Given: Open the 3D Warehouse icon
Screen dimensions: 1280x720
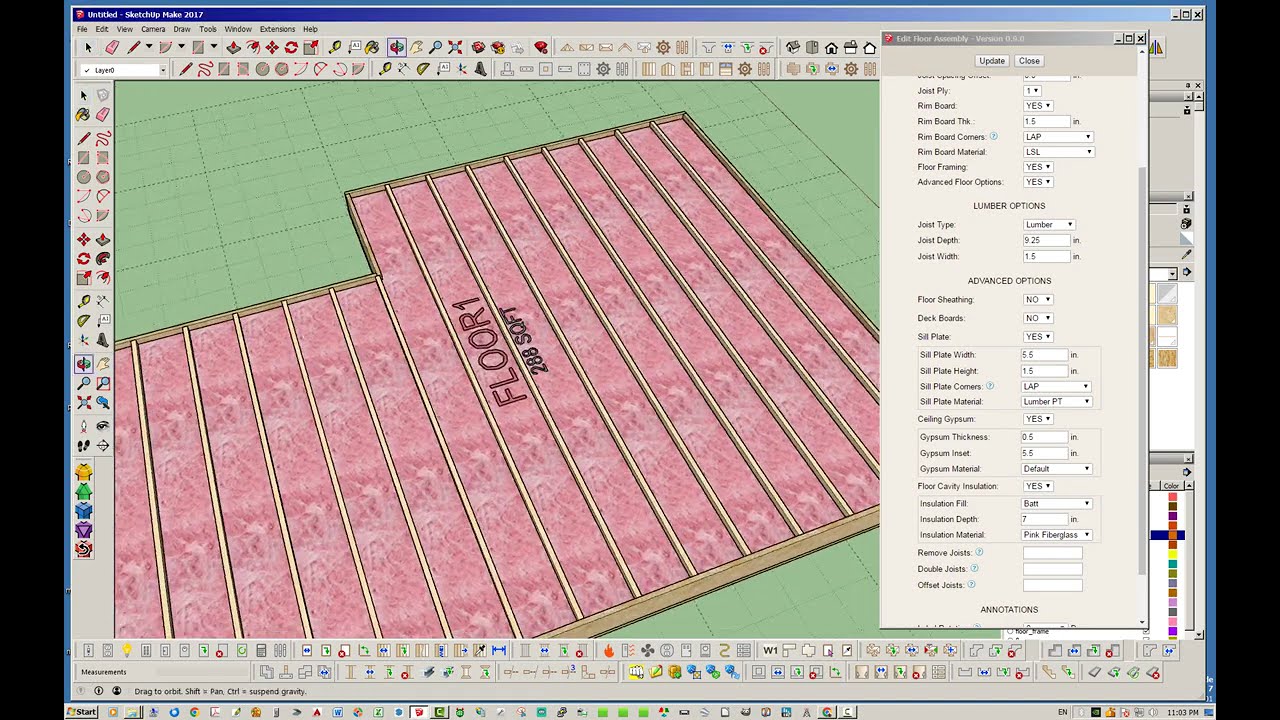Looking at the screenshot, I should (x=479, y=47).
